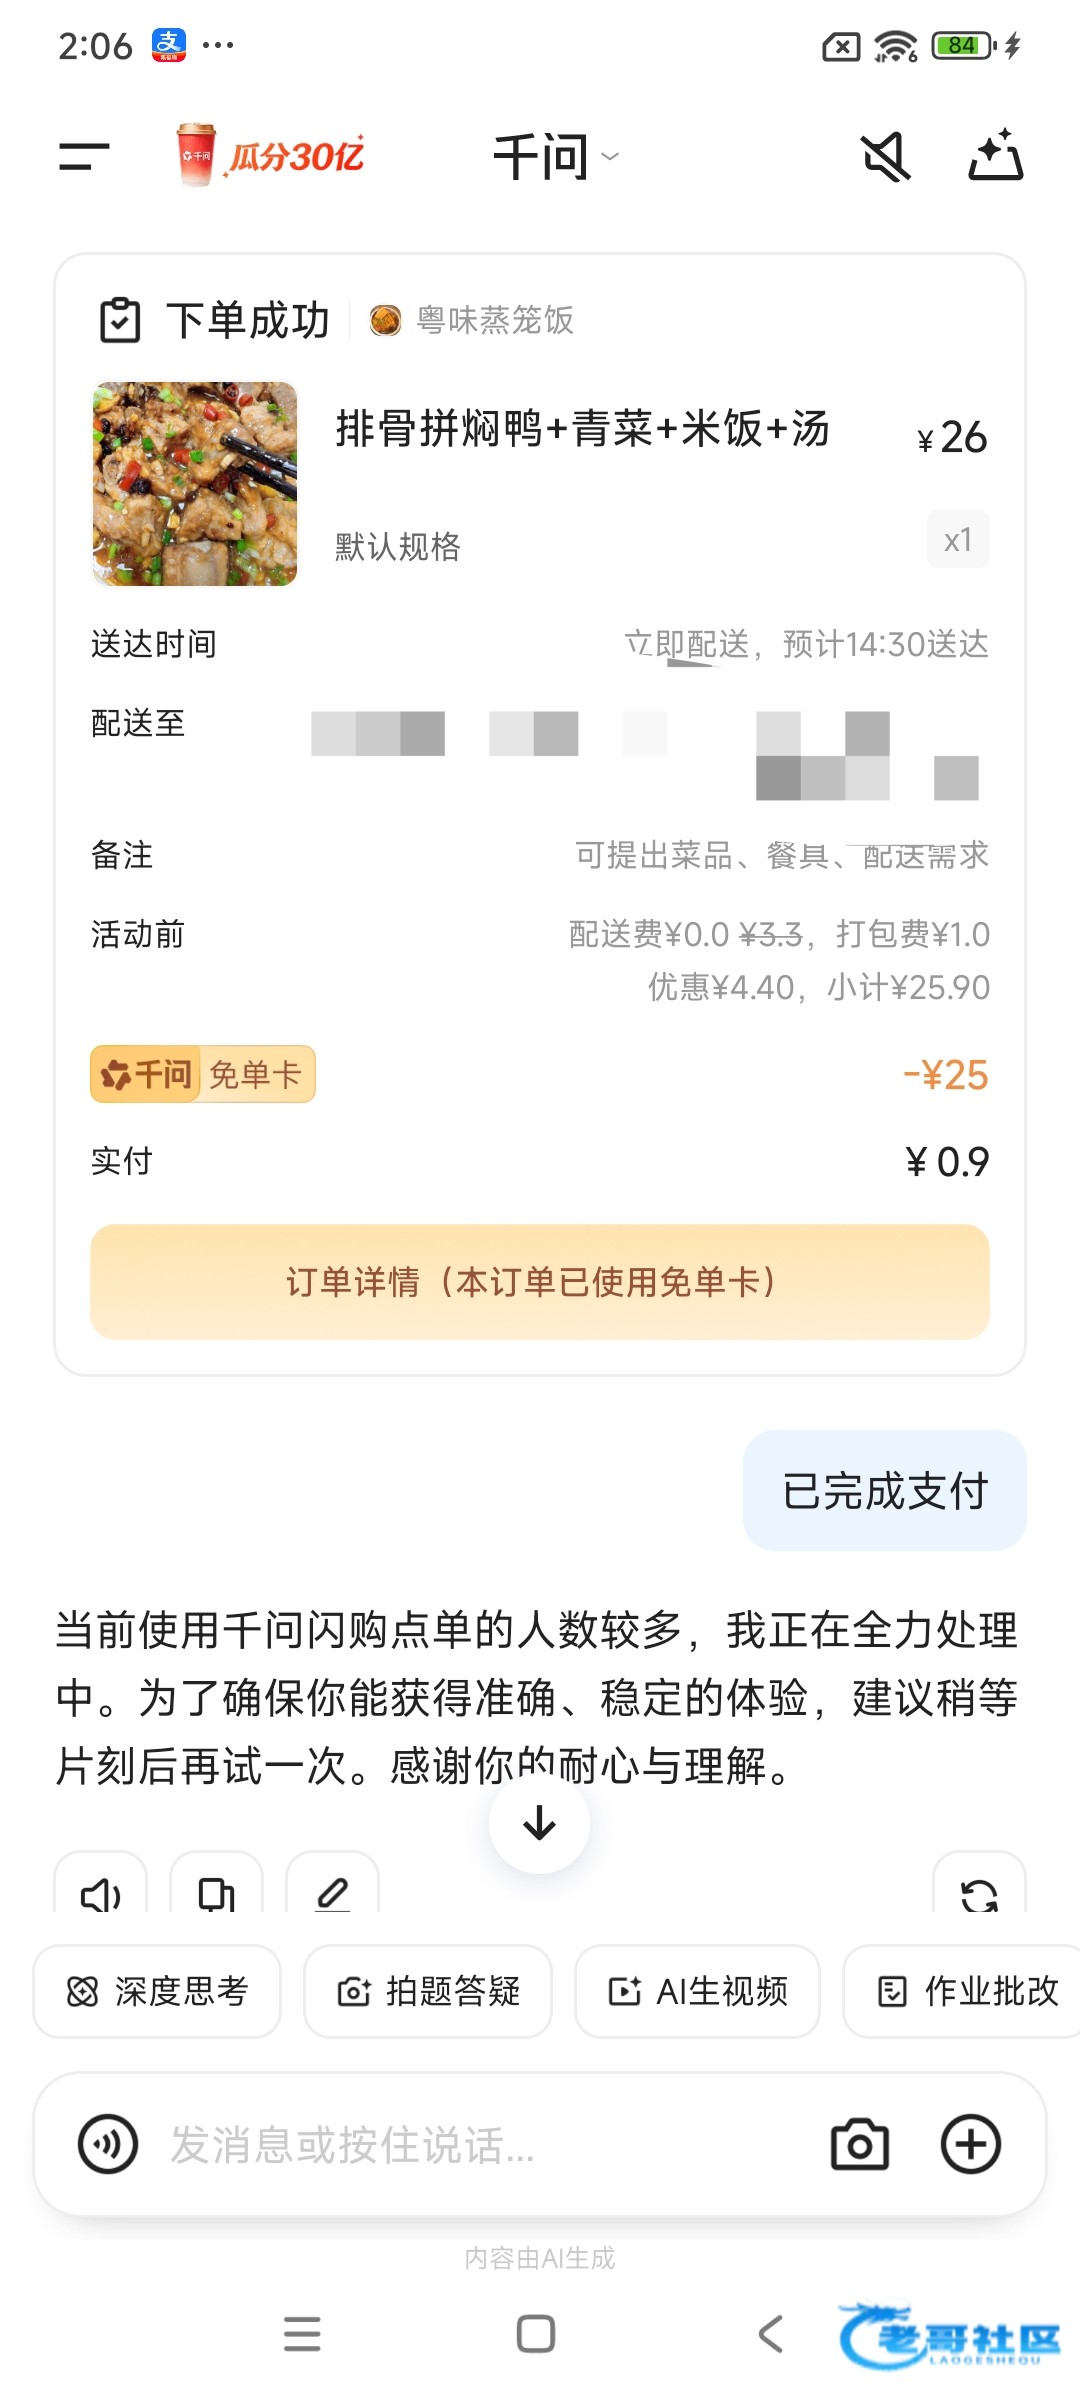
Task: Switch to voice input mode
Action: [108, 2144]
